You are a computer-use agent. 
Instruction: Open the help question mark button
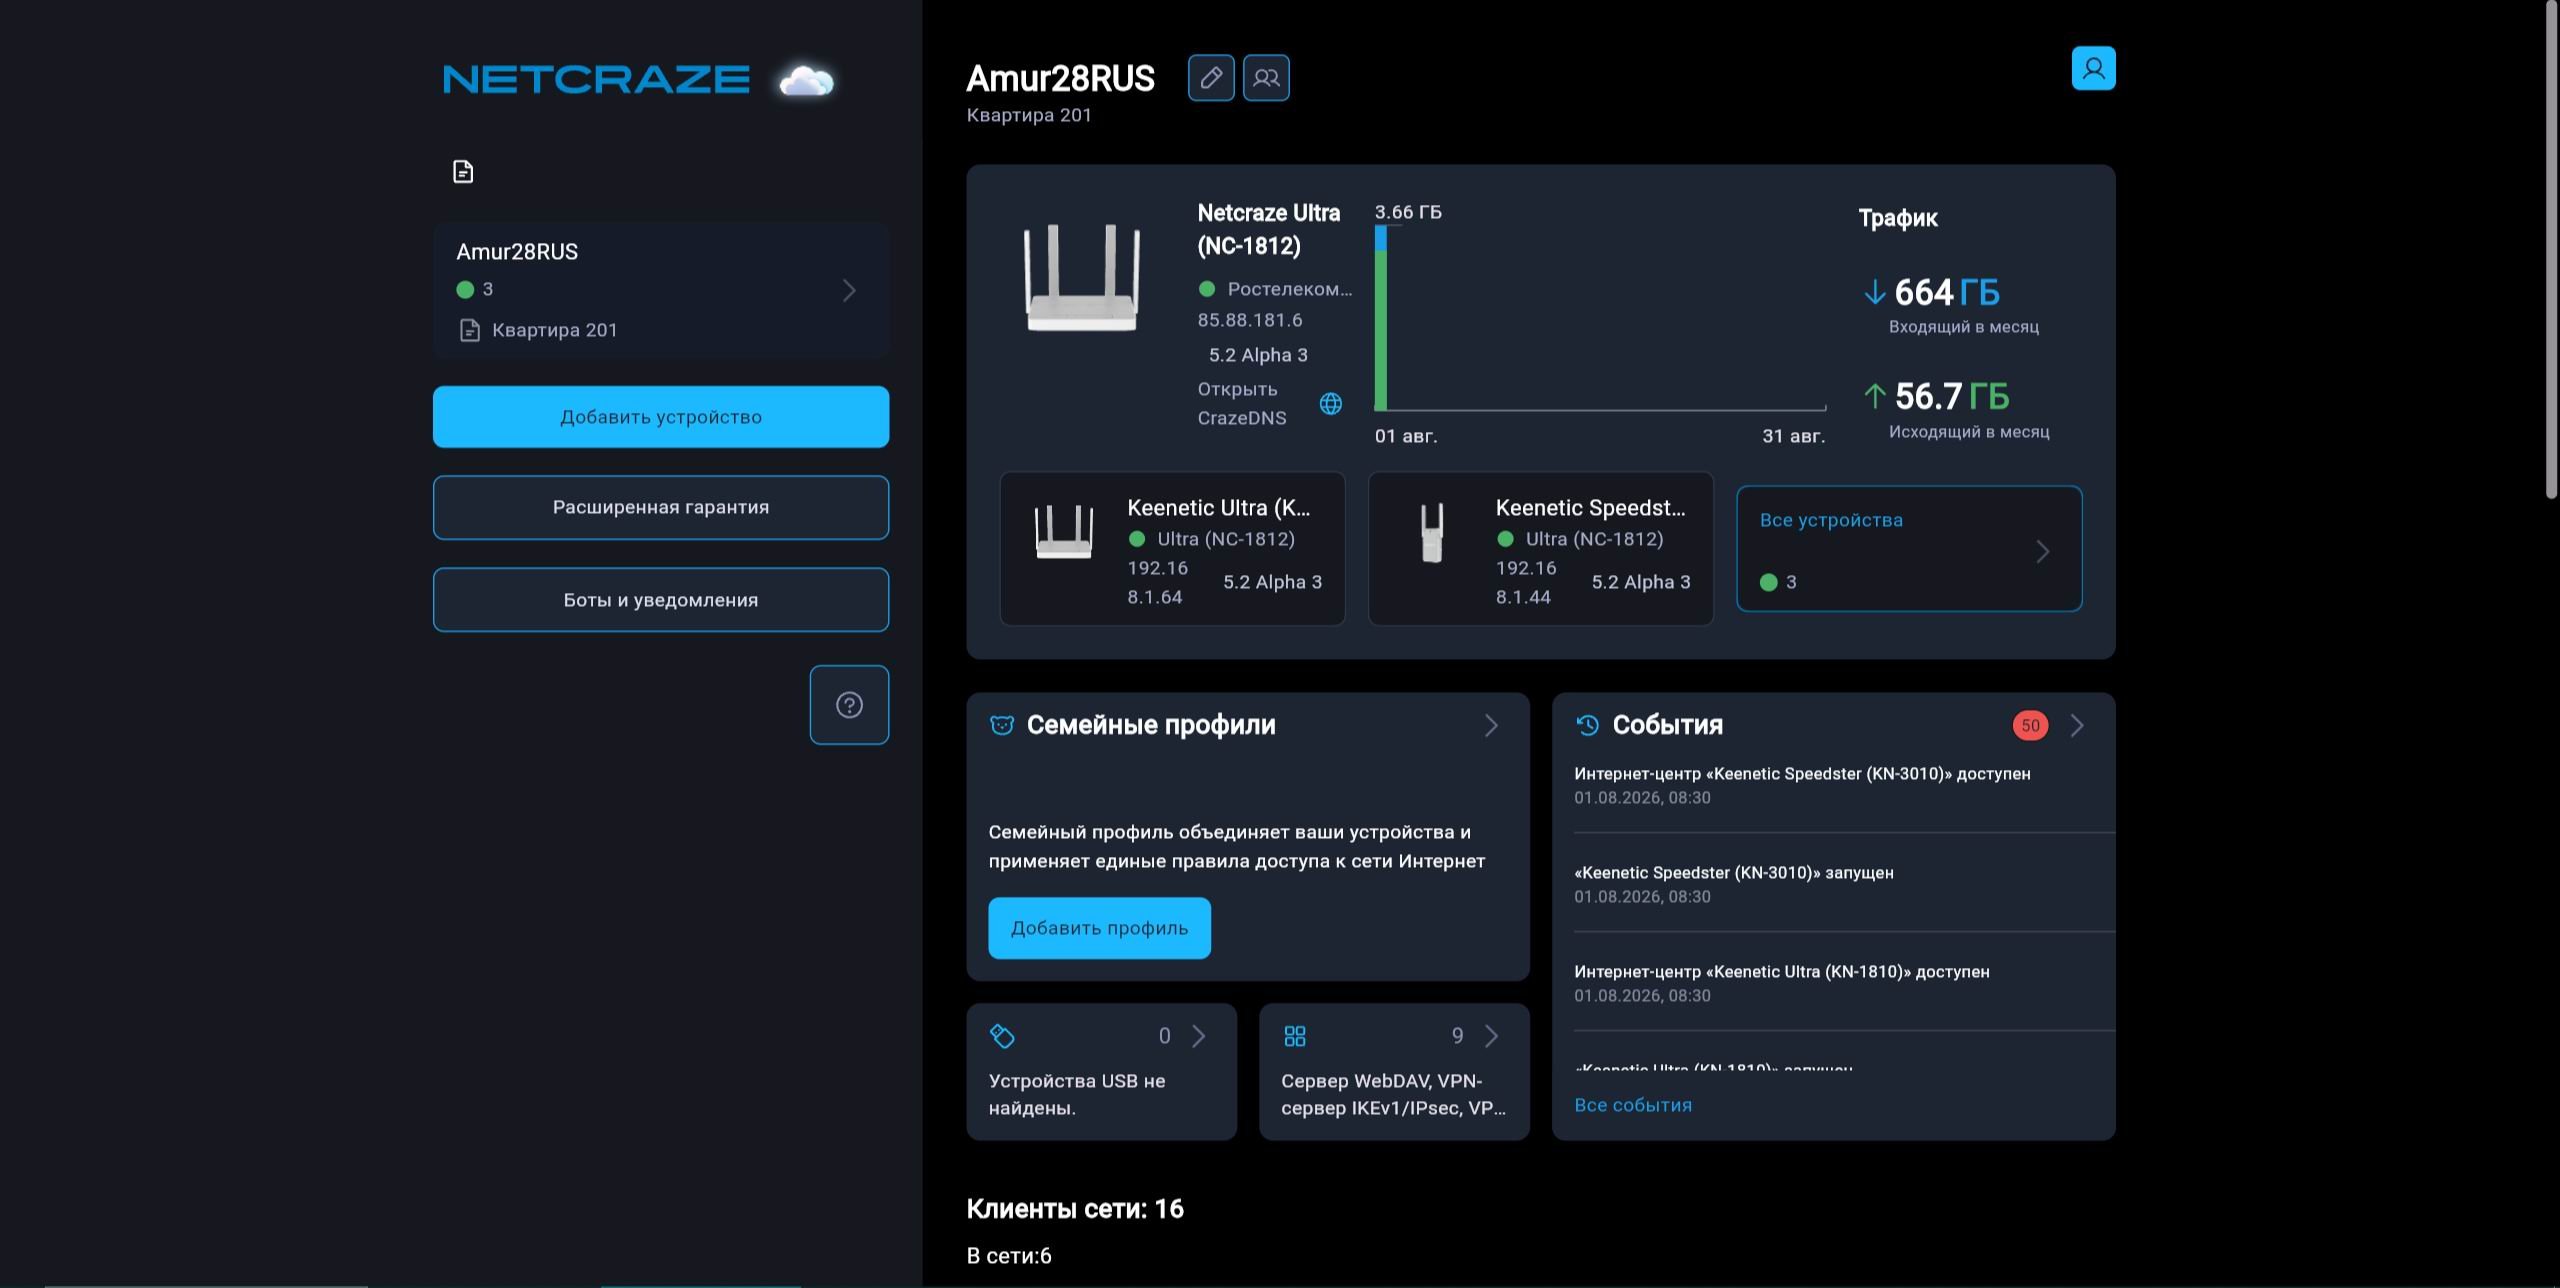849,705
